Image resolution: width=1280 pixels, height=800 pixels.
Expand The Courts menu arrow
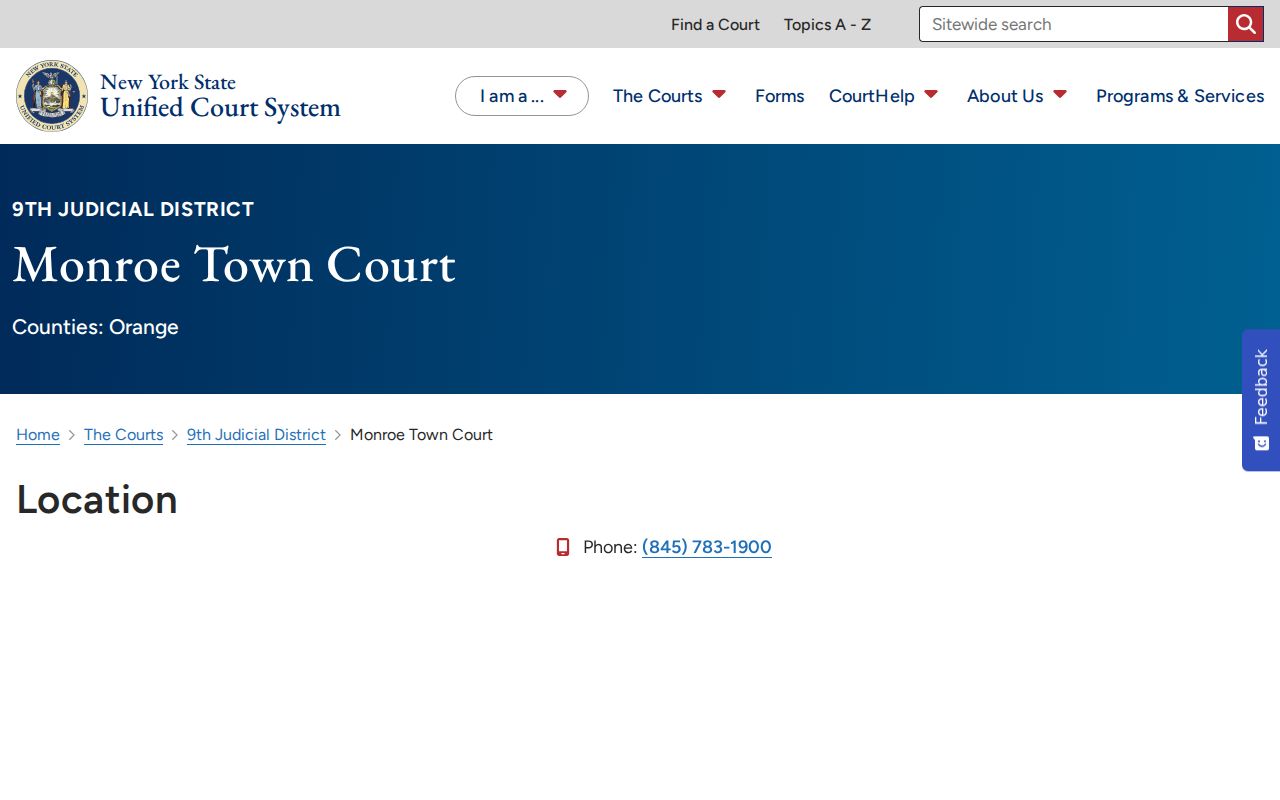[719, 95]
